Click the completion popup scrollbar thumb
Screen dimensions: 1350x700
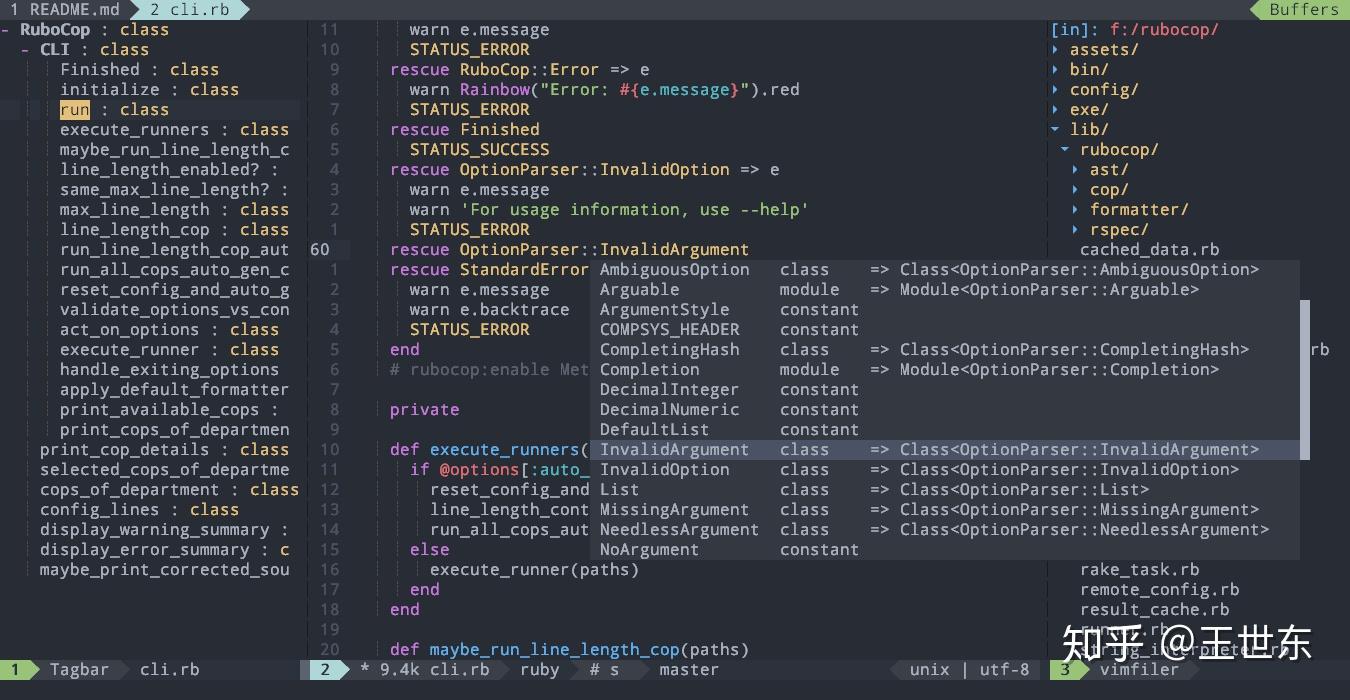[x=1304, y=380]
